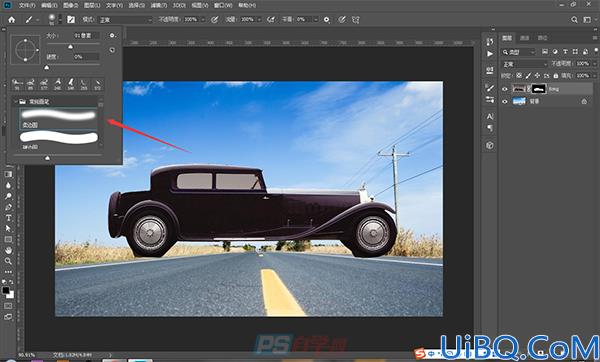600x362 pixels.
Task: Open the History panel icon
Action: click(x=490, y=41)
